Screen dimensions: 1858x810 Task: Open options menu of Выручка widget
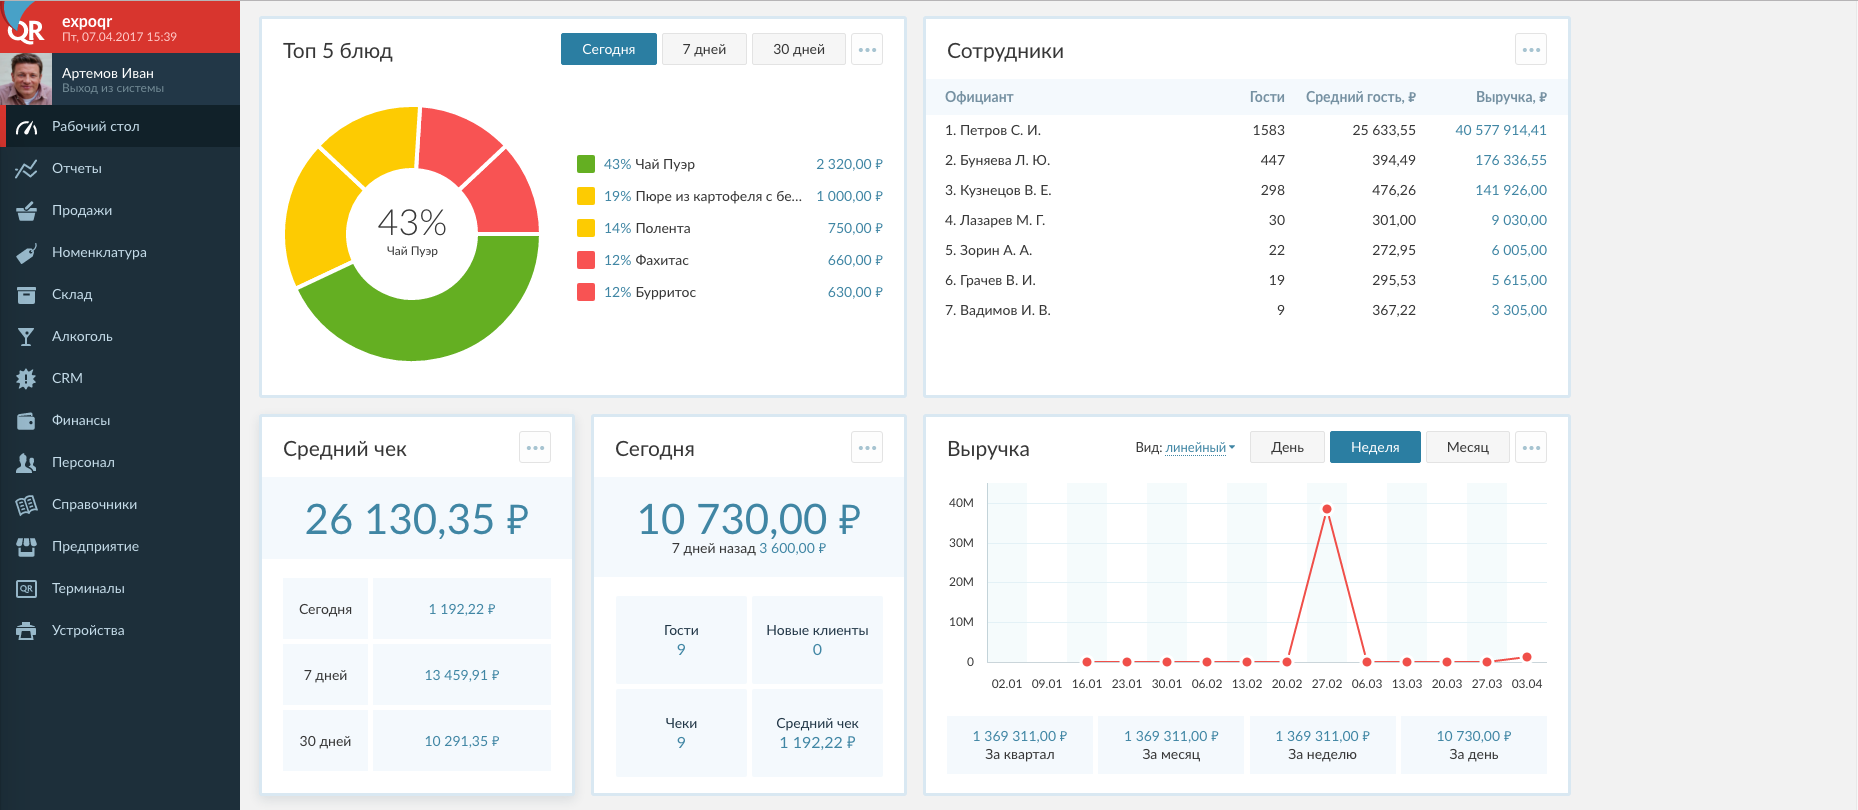click(x=1531, y=447)
